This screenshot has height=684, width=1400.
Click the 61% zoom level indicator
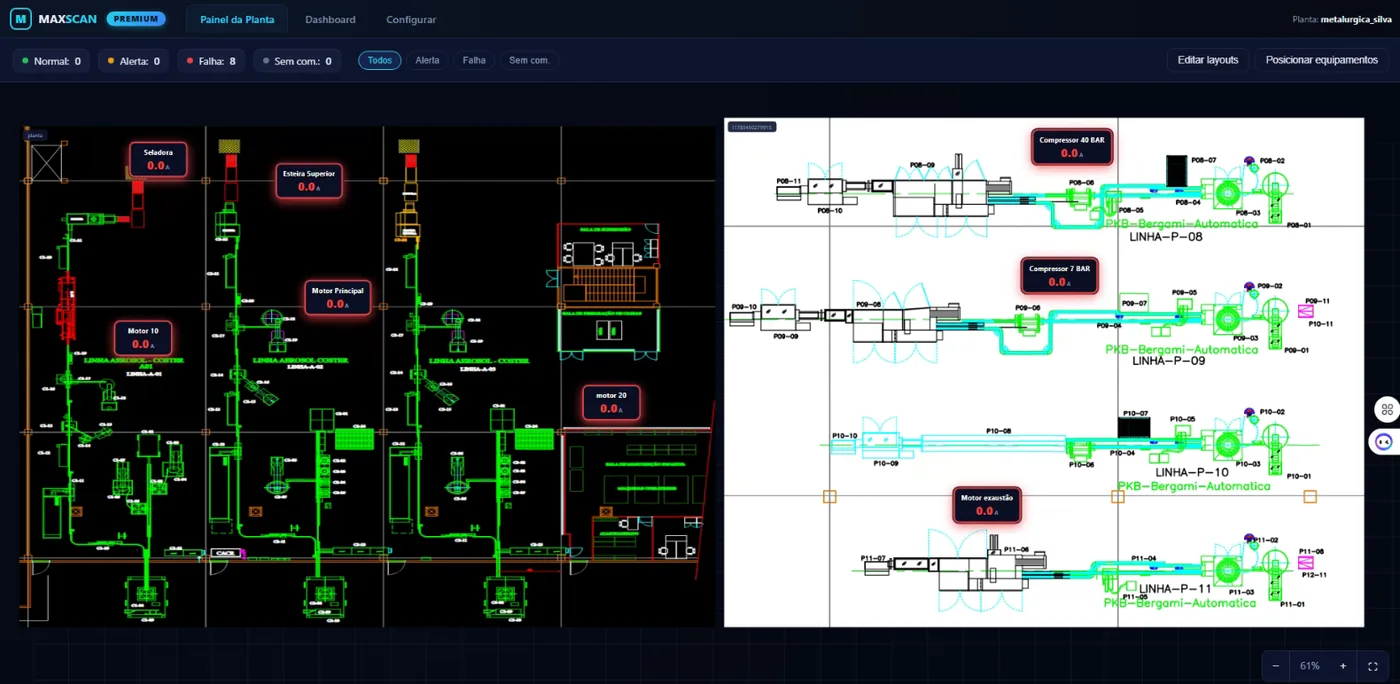[1310, 666]
